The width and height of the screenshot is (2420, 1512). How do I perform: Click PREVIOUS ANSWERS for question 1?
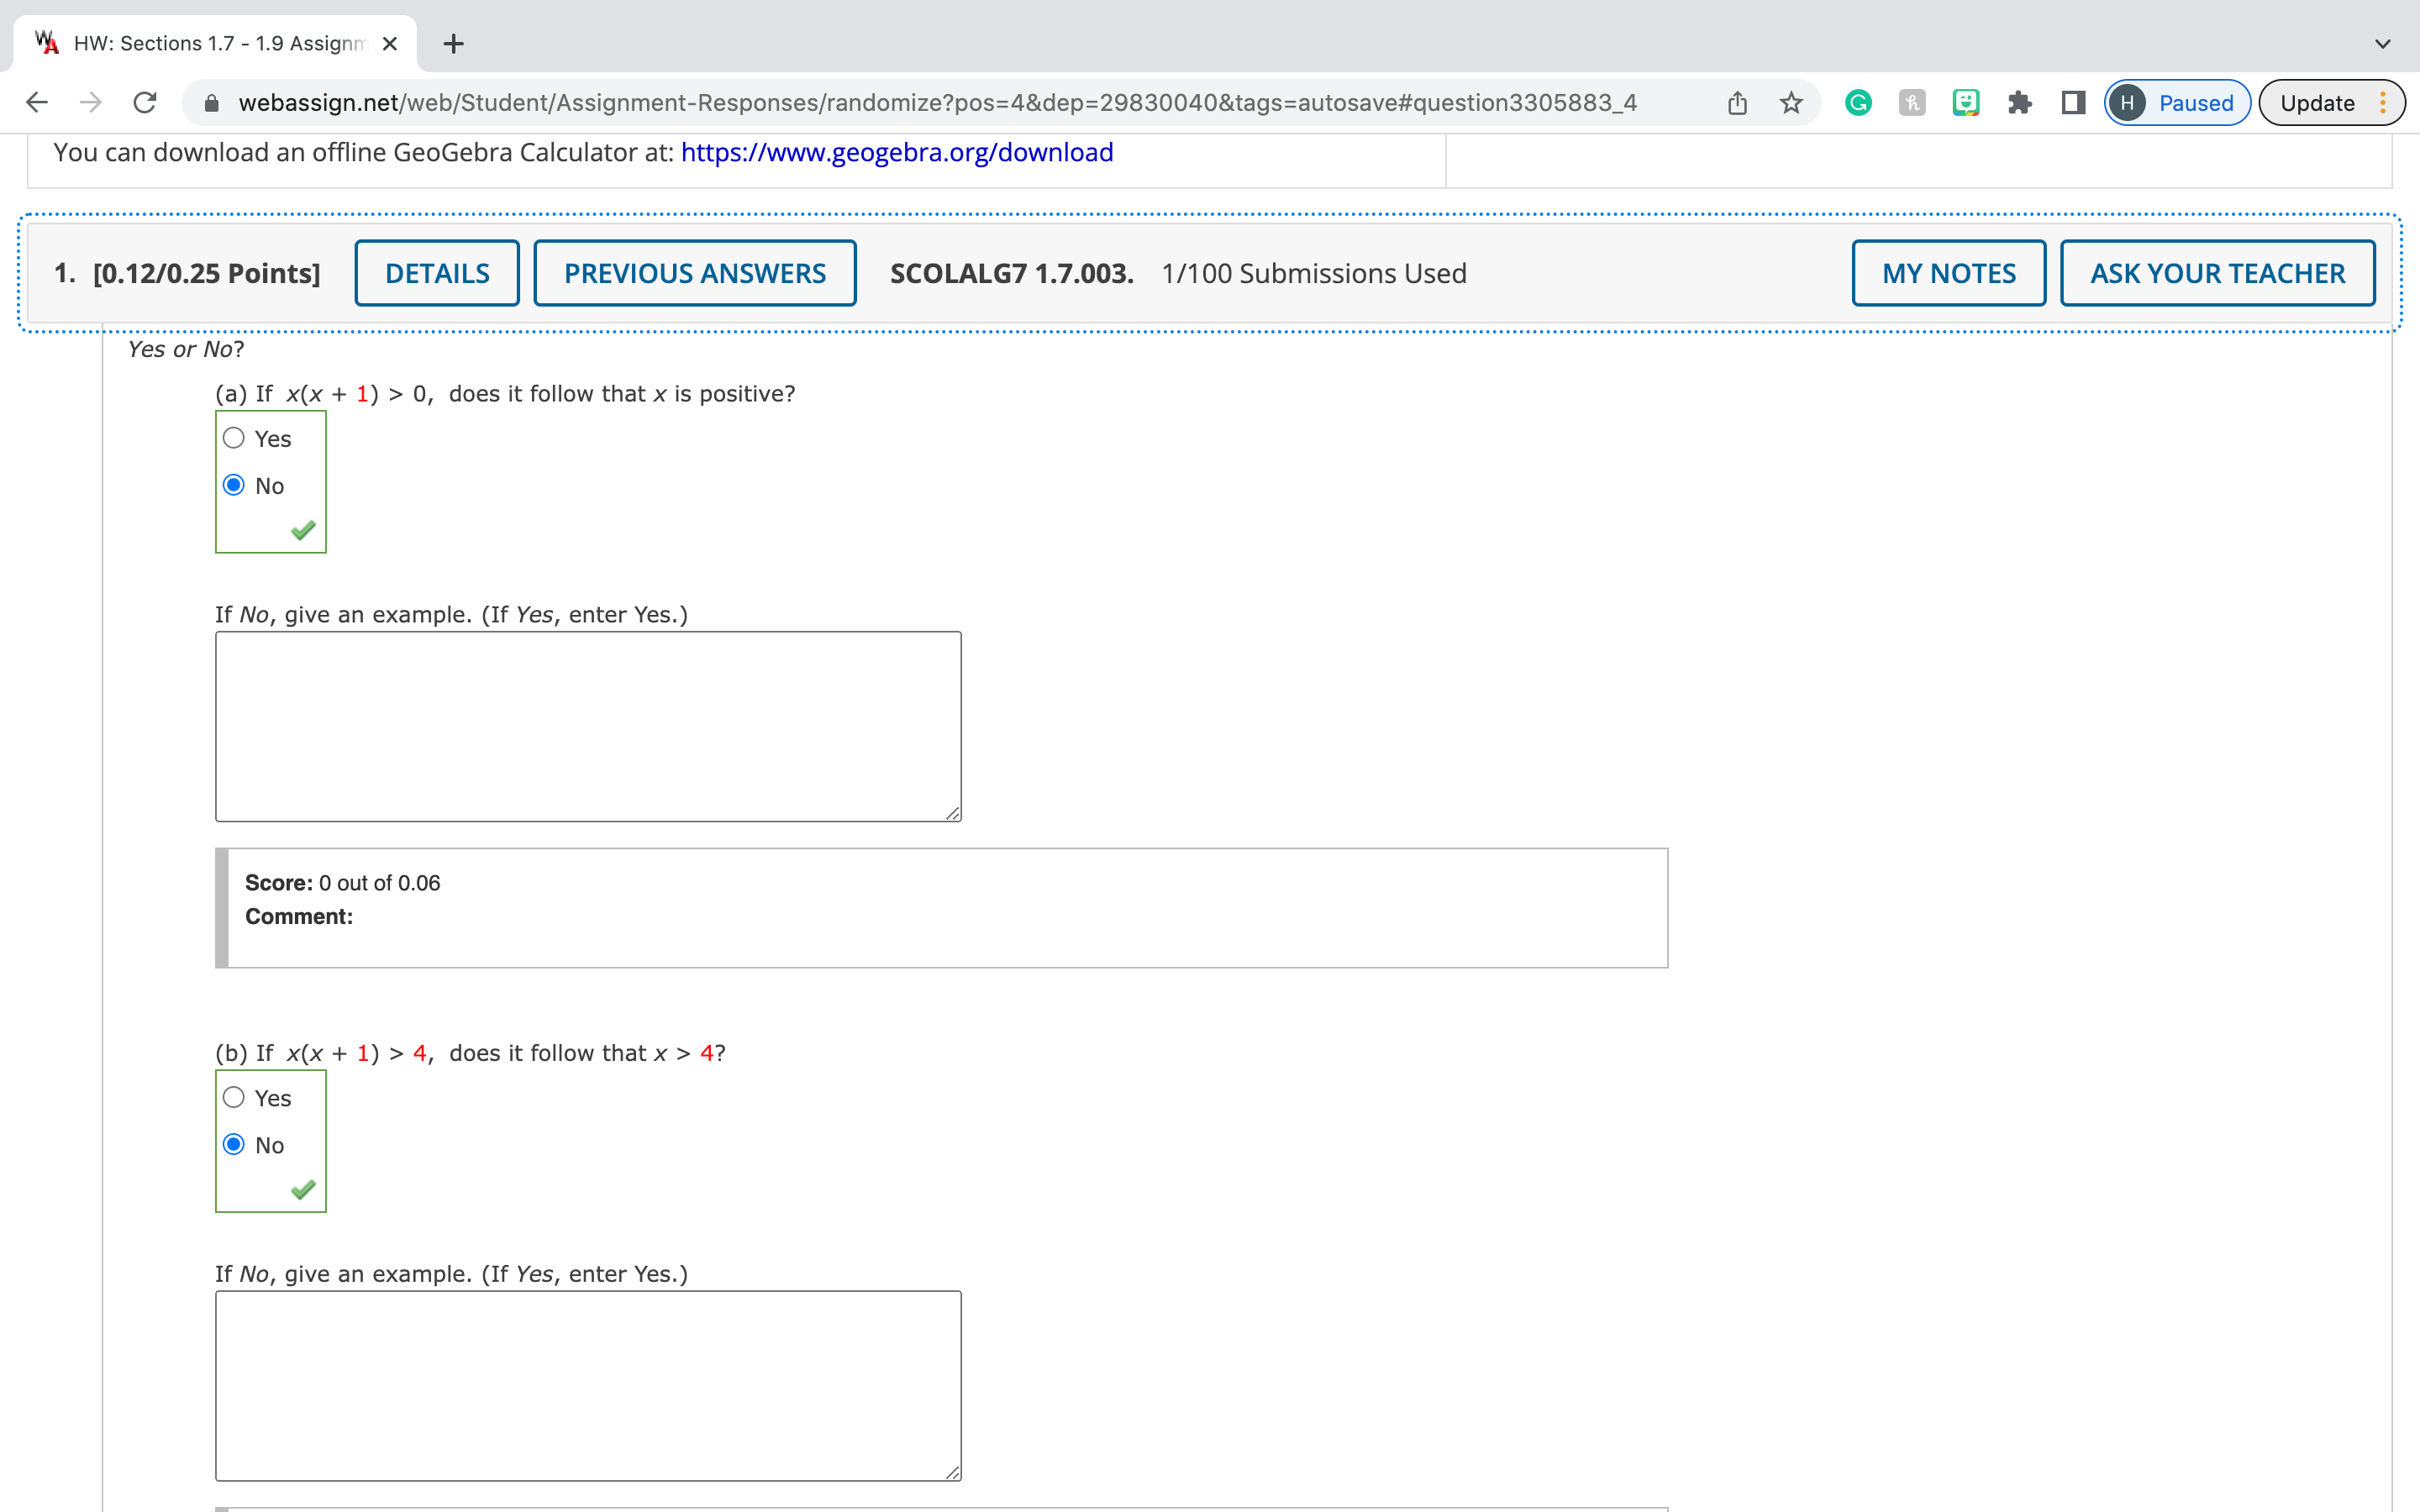[695, 272]
